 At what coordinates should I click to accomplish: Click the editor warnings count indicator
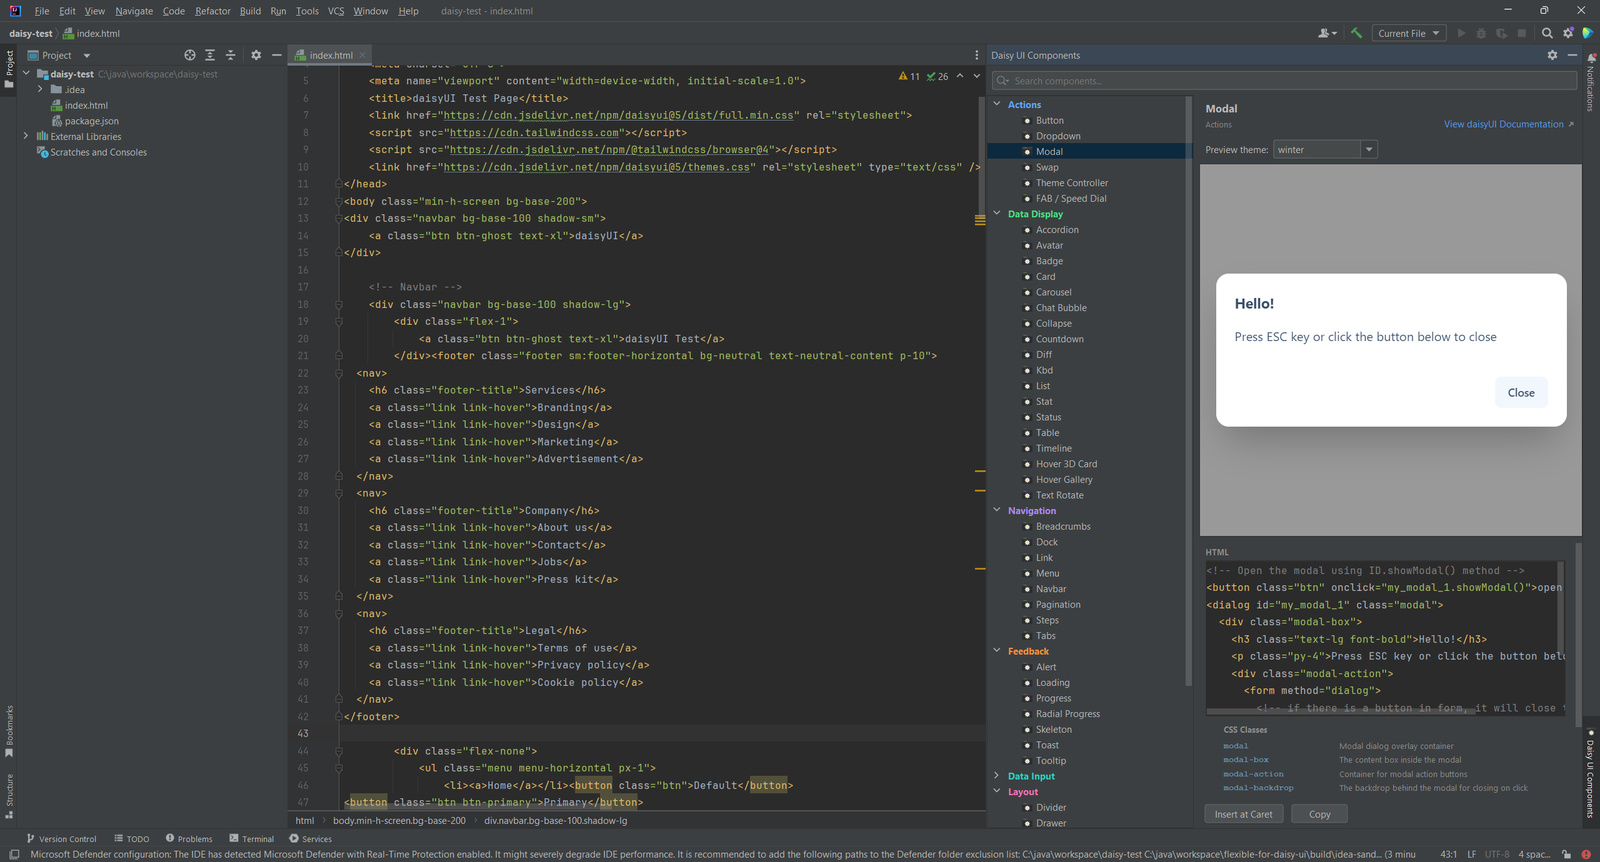pos(909,76)
